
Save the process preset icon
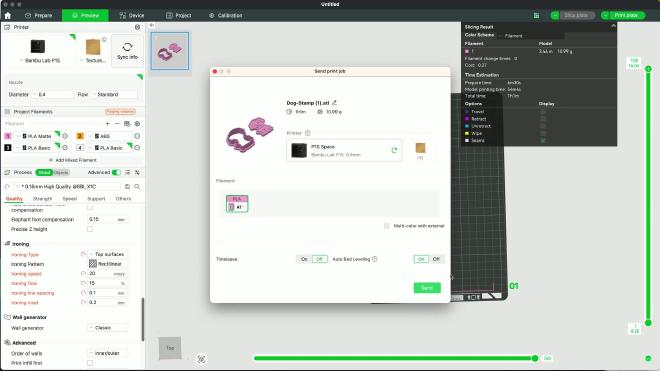127,187
